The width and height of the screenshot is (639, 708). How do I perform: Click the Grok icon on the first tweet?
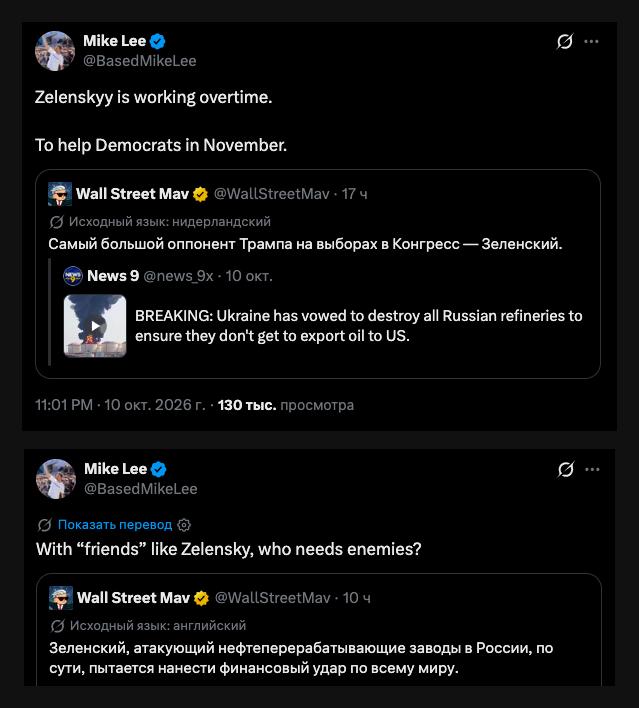[564, 42]
